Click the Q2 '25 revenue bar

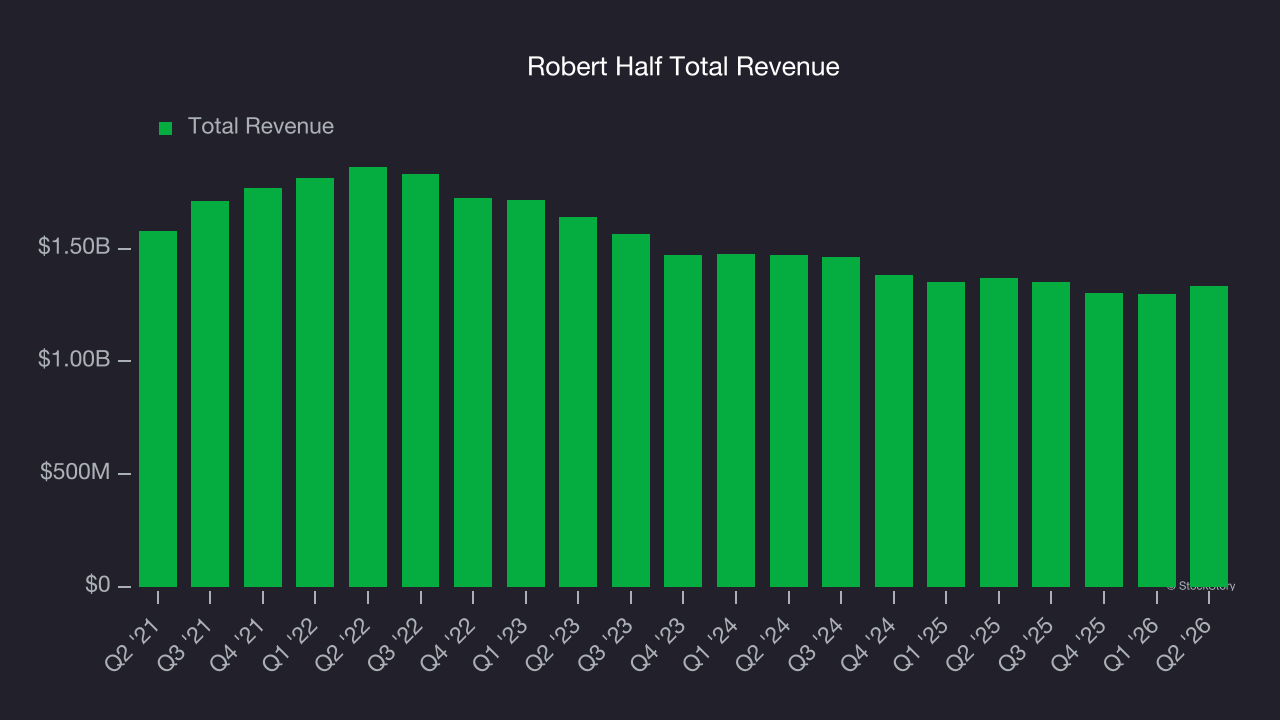[x=999, y=433]
